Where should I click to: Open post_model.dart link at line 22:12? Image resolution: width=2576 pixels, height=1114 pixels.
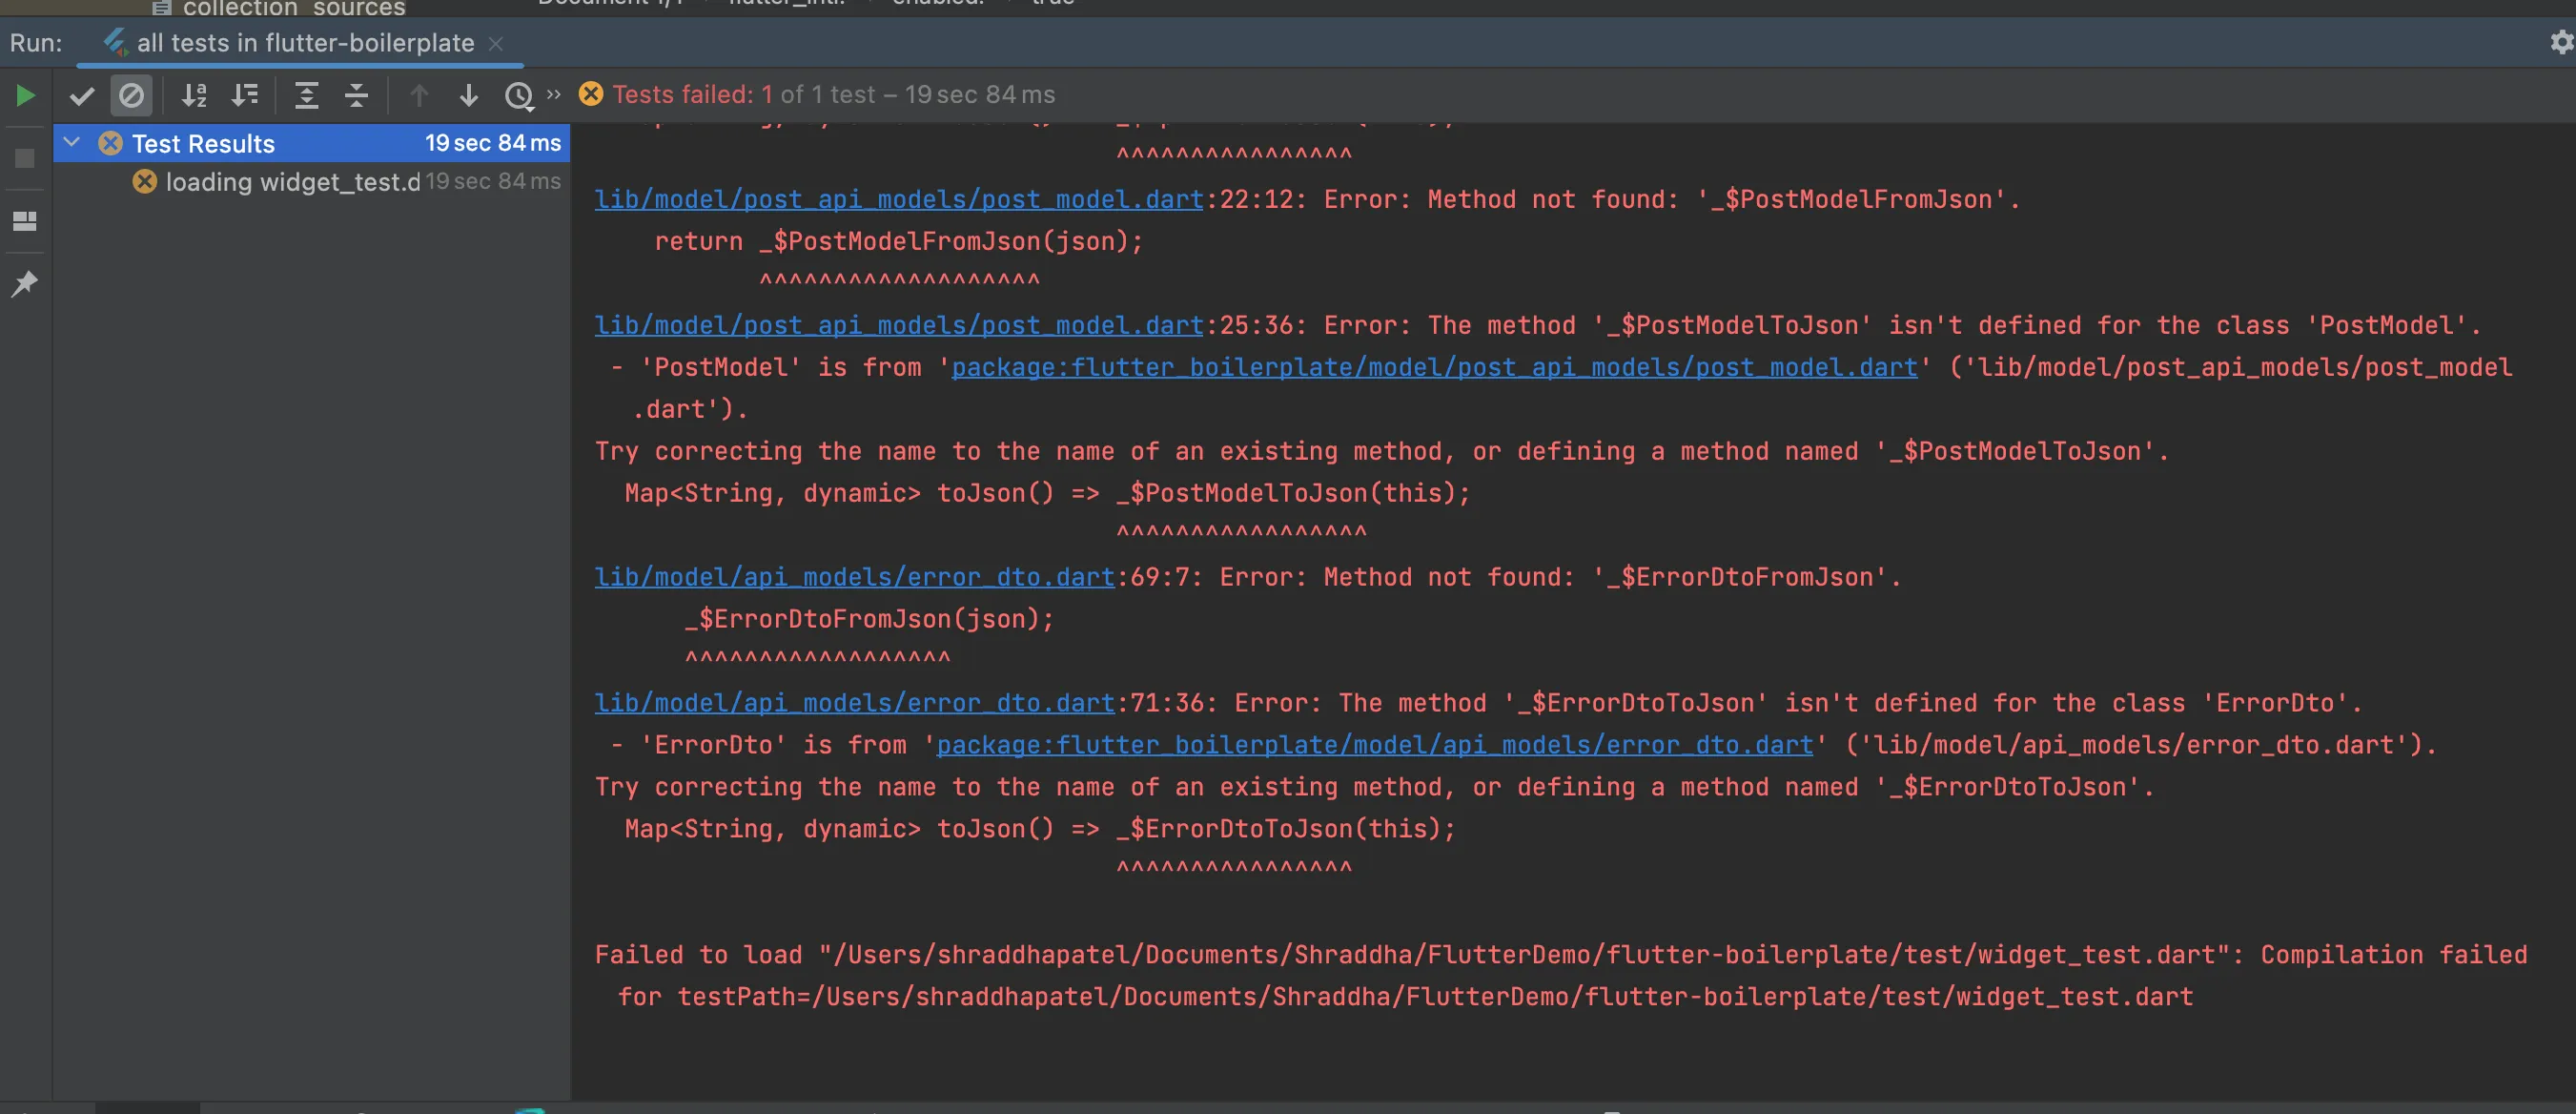pyautogui.click(x=898, y=200)
